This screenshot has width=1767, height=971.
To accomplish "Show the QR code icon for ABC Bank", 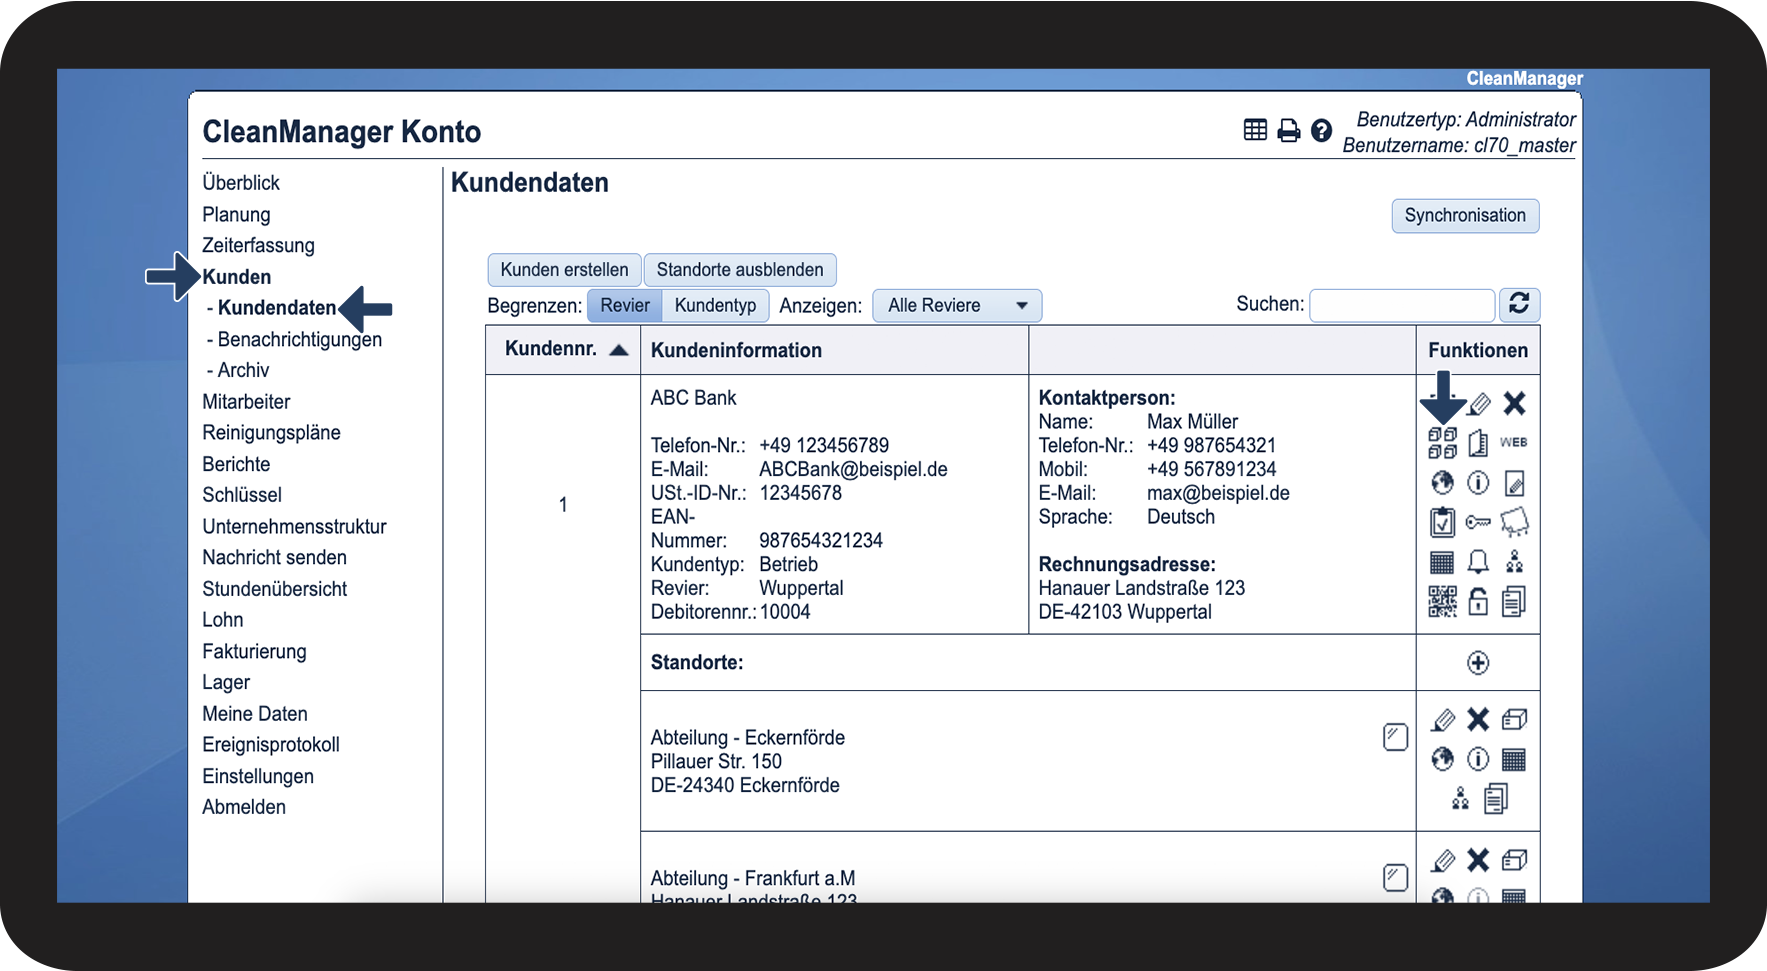I will 1442,601.
